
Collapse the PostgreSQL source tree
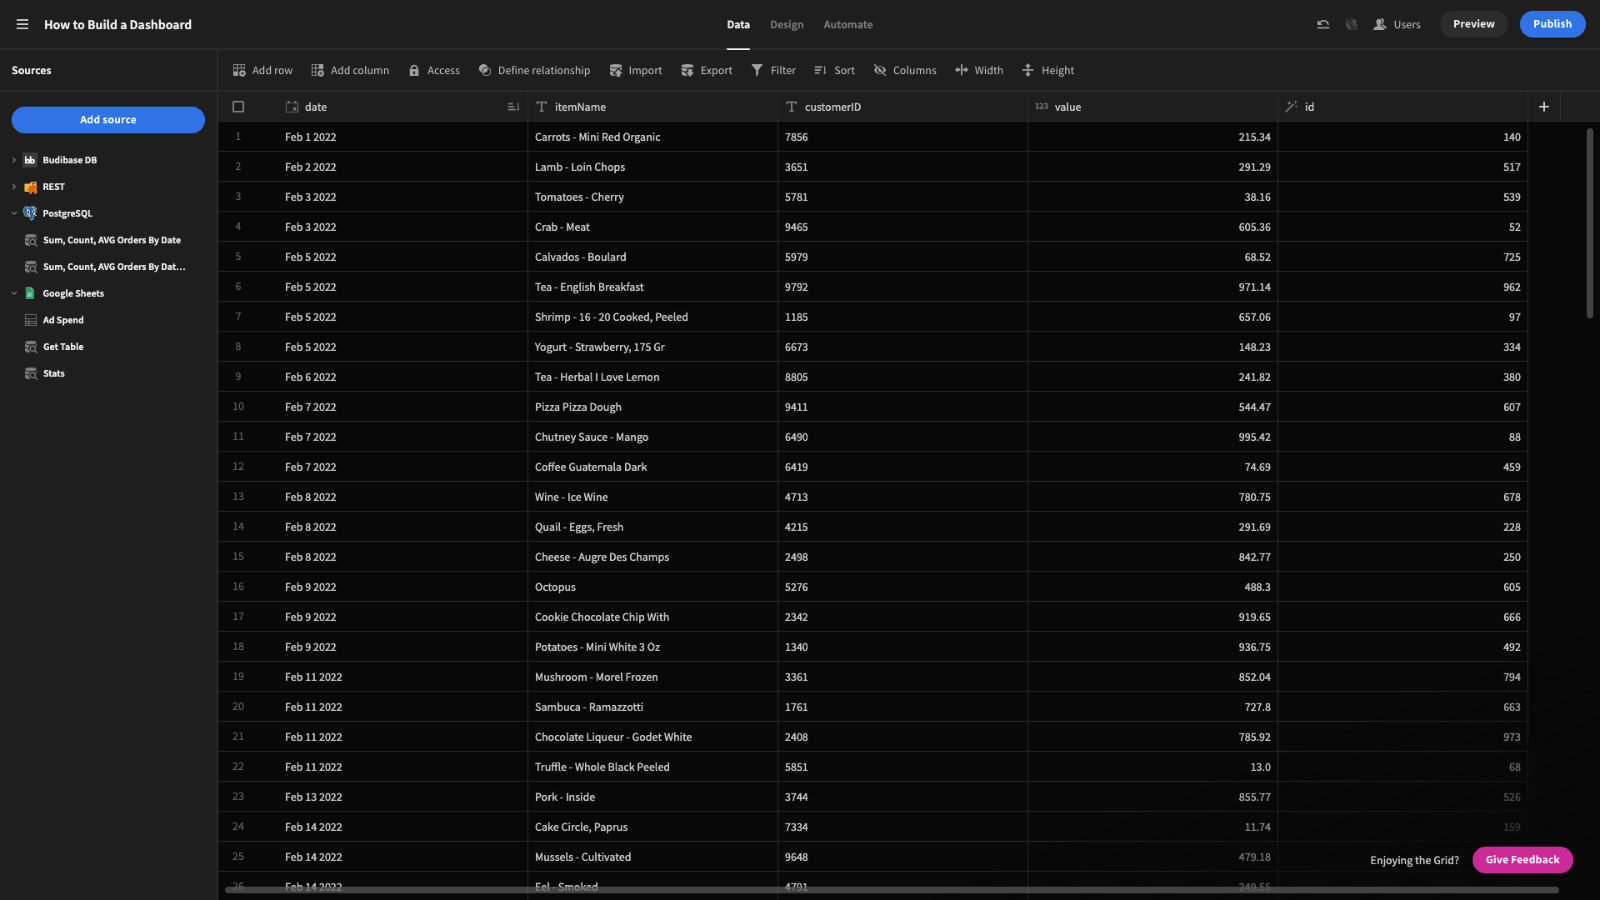pyautogui.click(x=14, y=213)
